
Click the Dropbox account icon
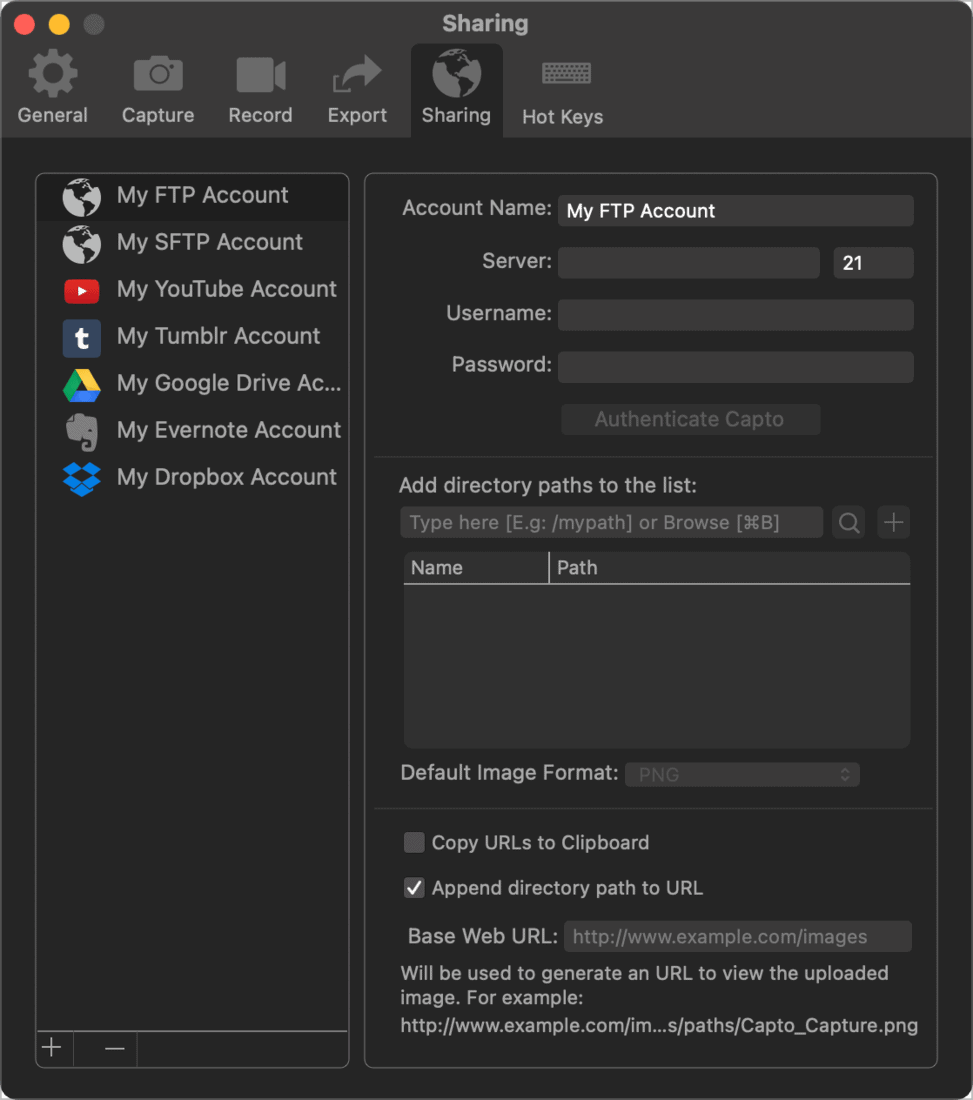pos(81,478)
